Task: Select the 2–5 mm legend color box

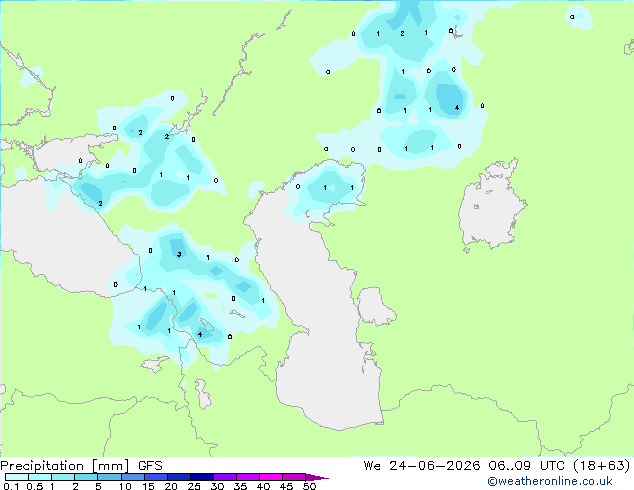Action: [86, 477]
